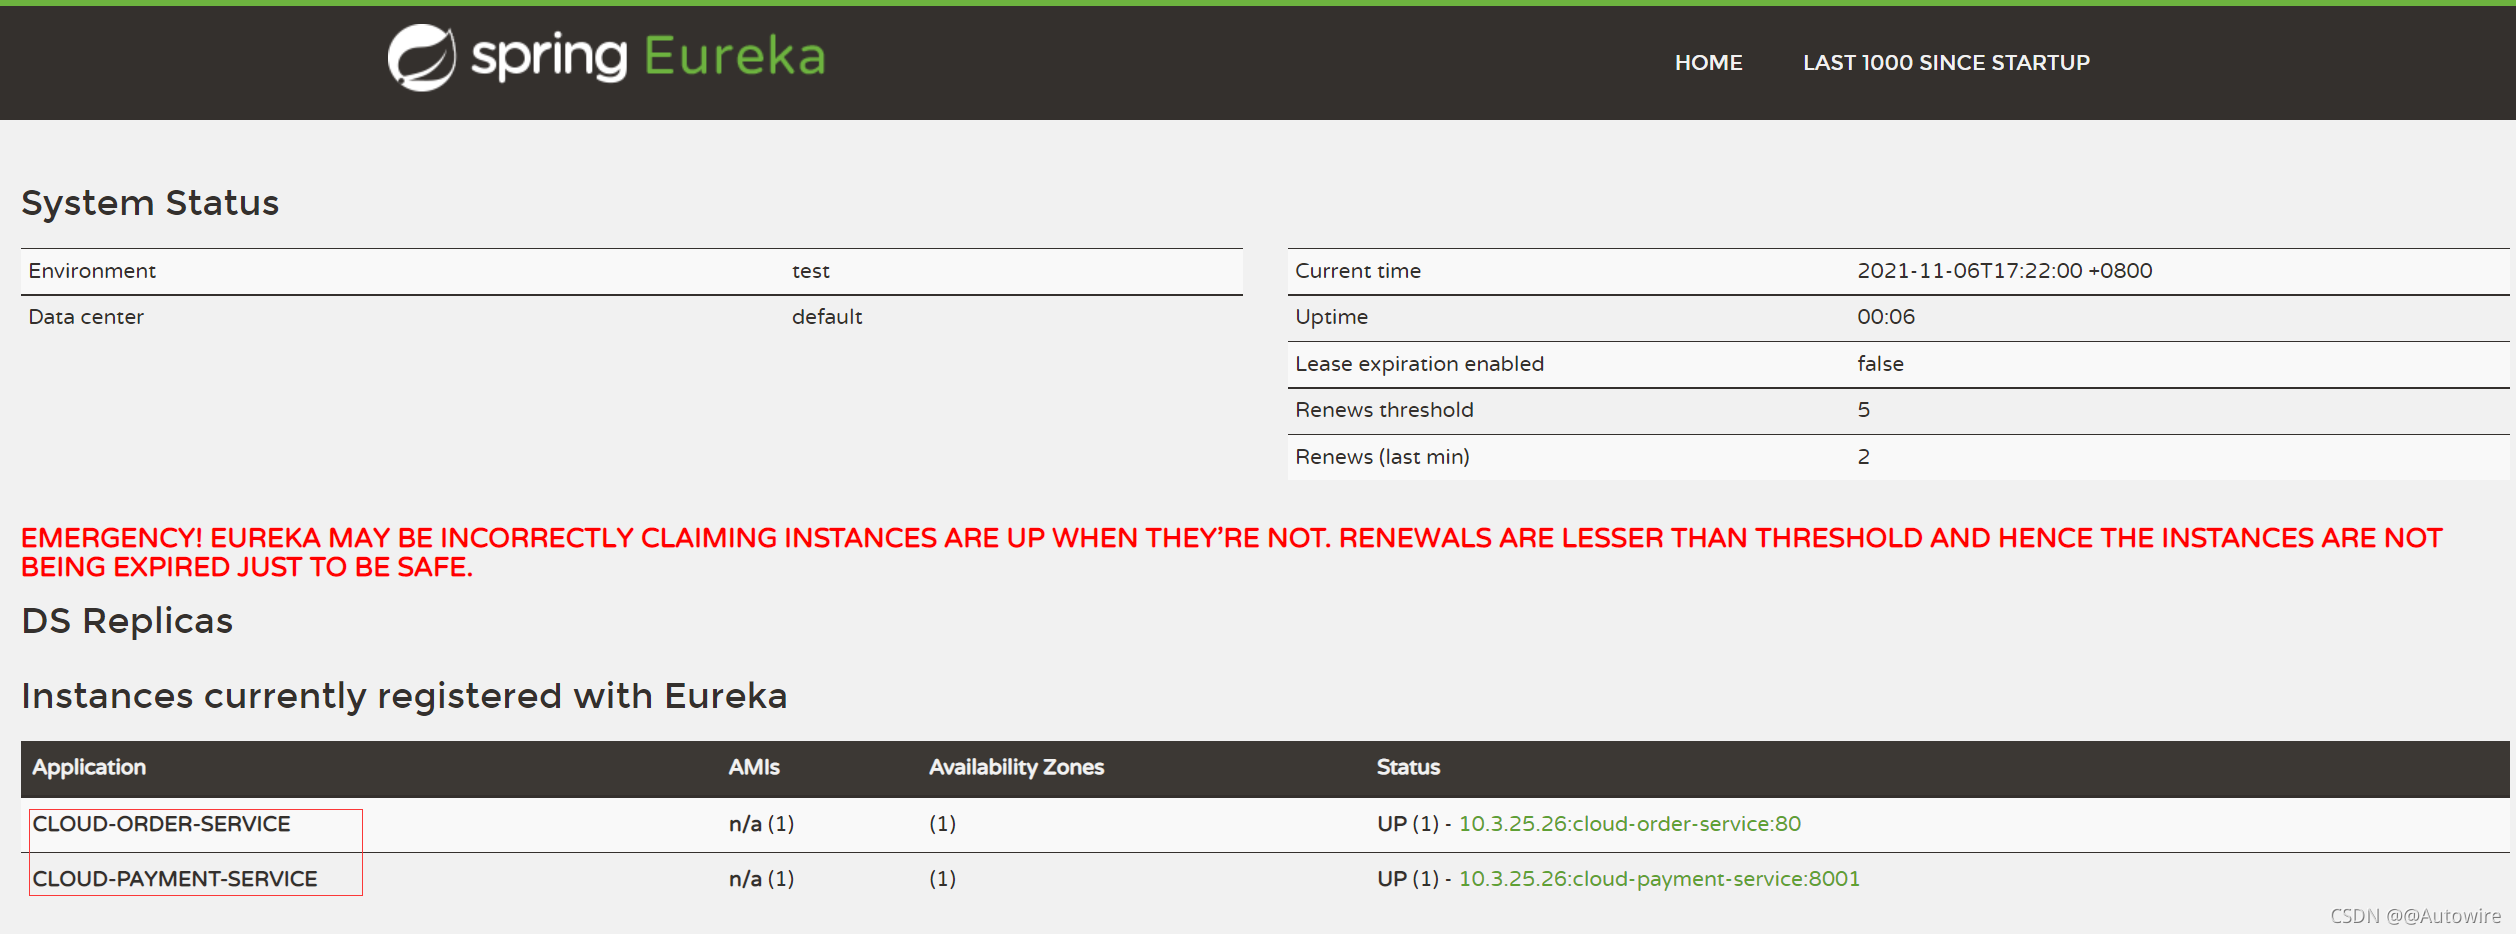2516x934 pixels.
Task: Click the red EMERGENCY warning message
Action: (x=1232, y=552)
